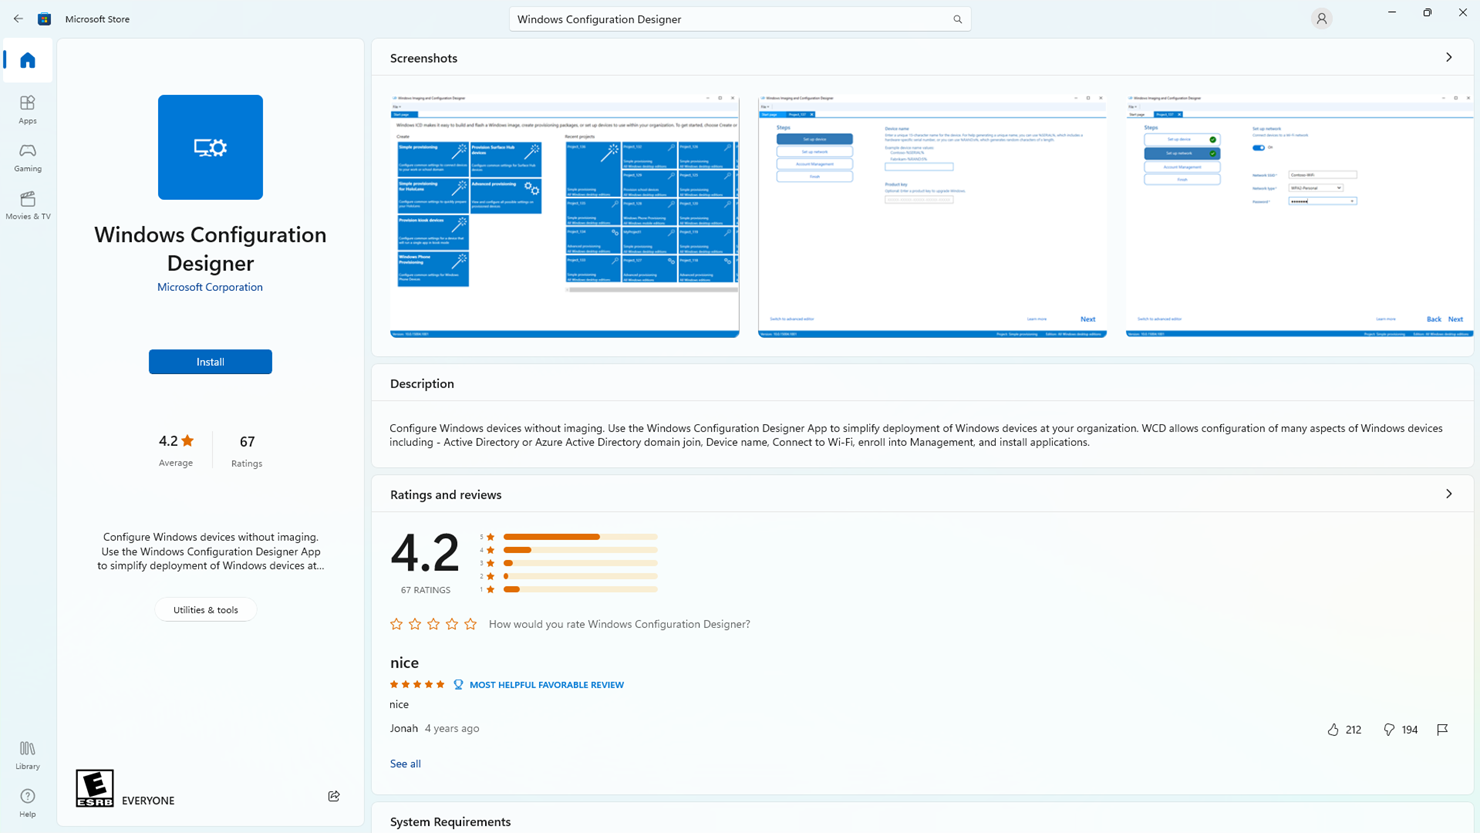Open the Microsoft Corporation publisher link
1480x833 pixels.
210,287
